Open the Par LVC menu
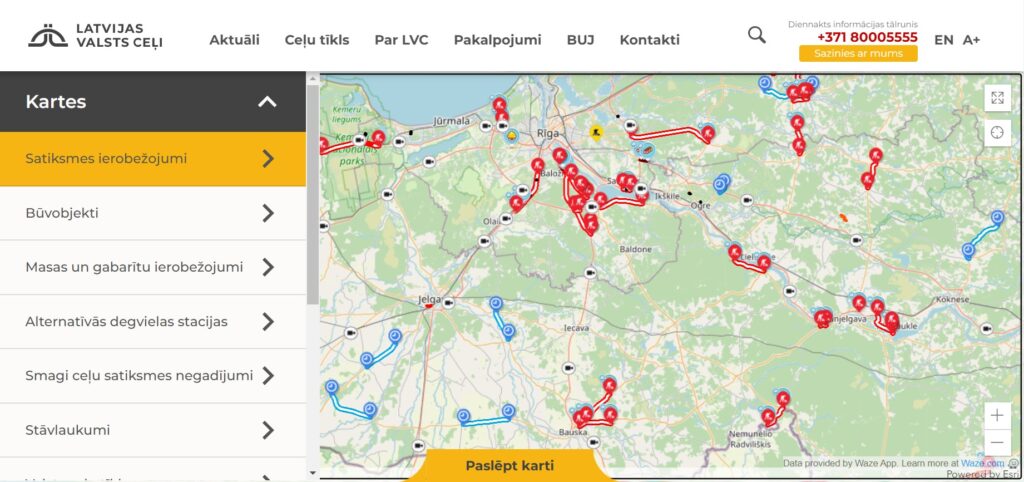 (401, 40)
